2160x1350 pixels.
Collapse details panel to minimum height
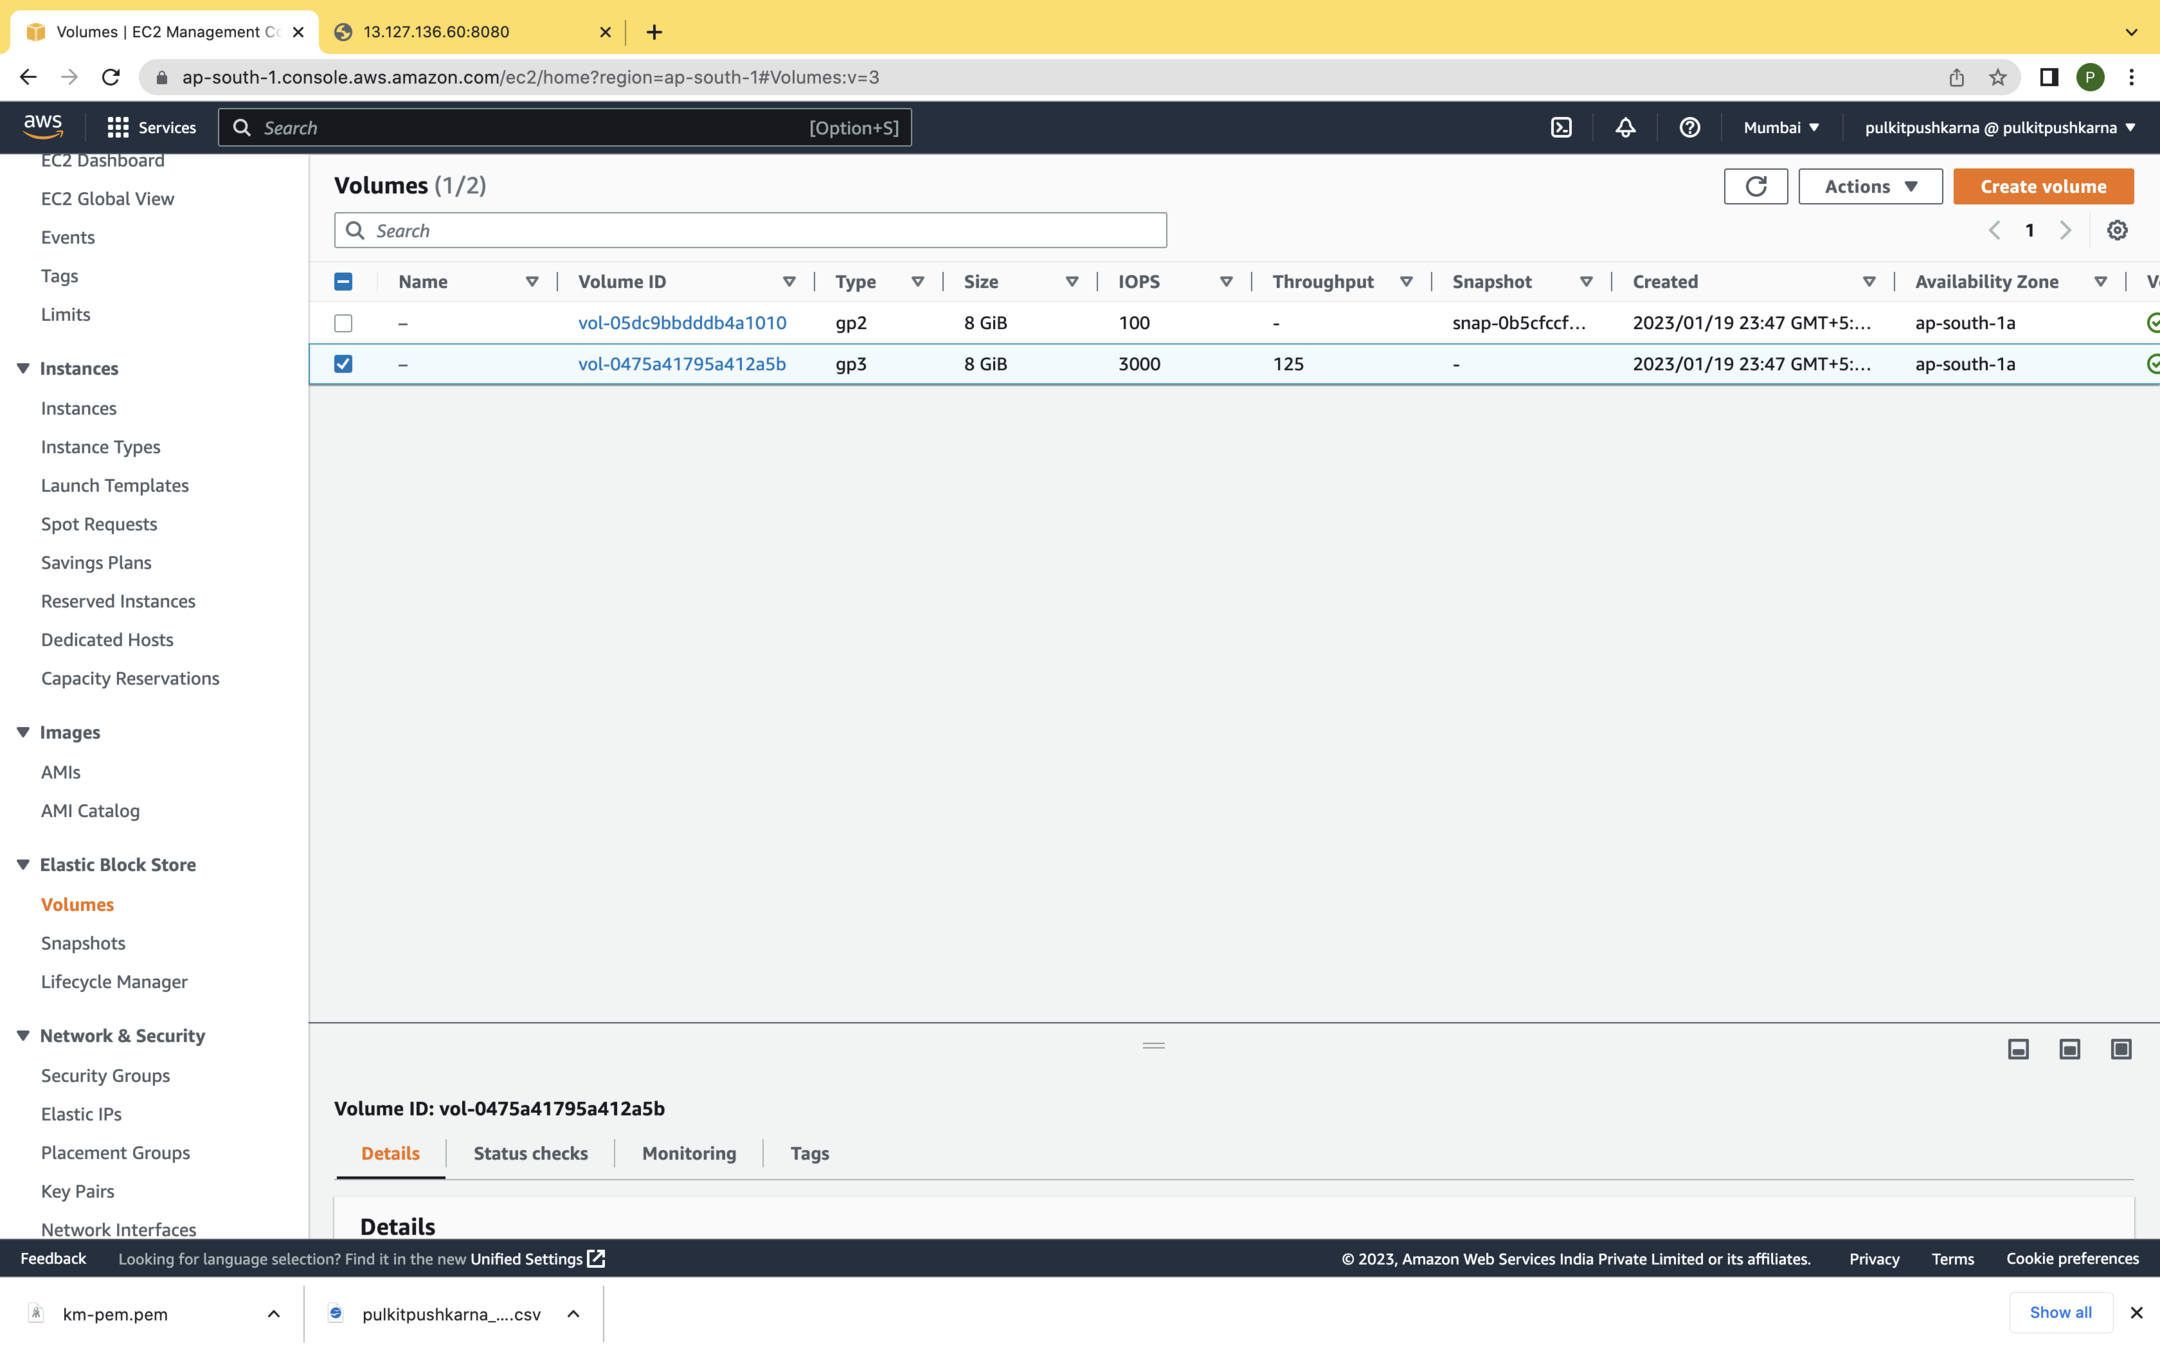(2018, 1049)
